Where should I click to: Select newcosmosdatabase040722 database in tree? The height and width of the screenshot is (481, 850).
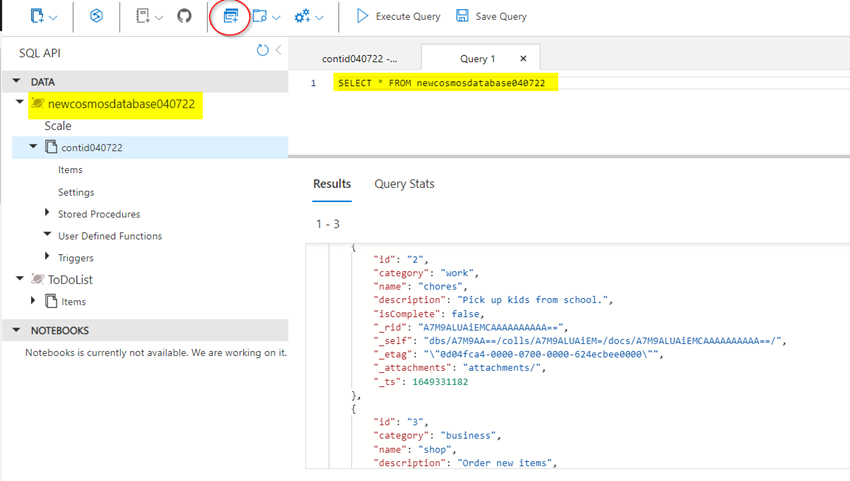(x=121, y=104)
